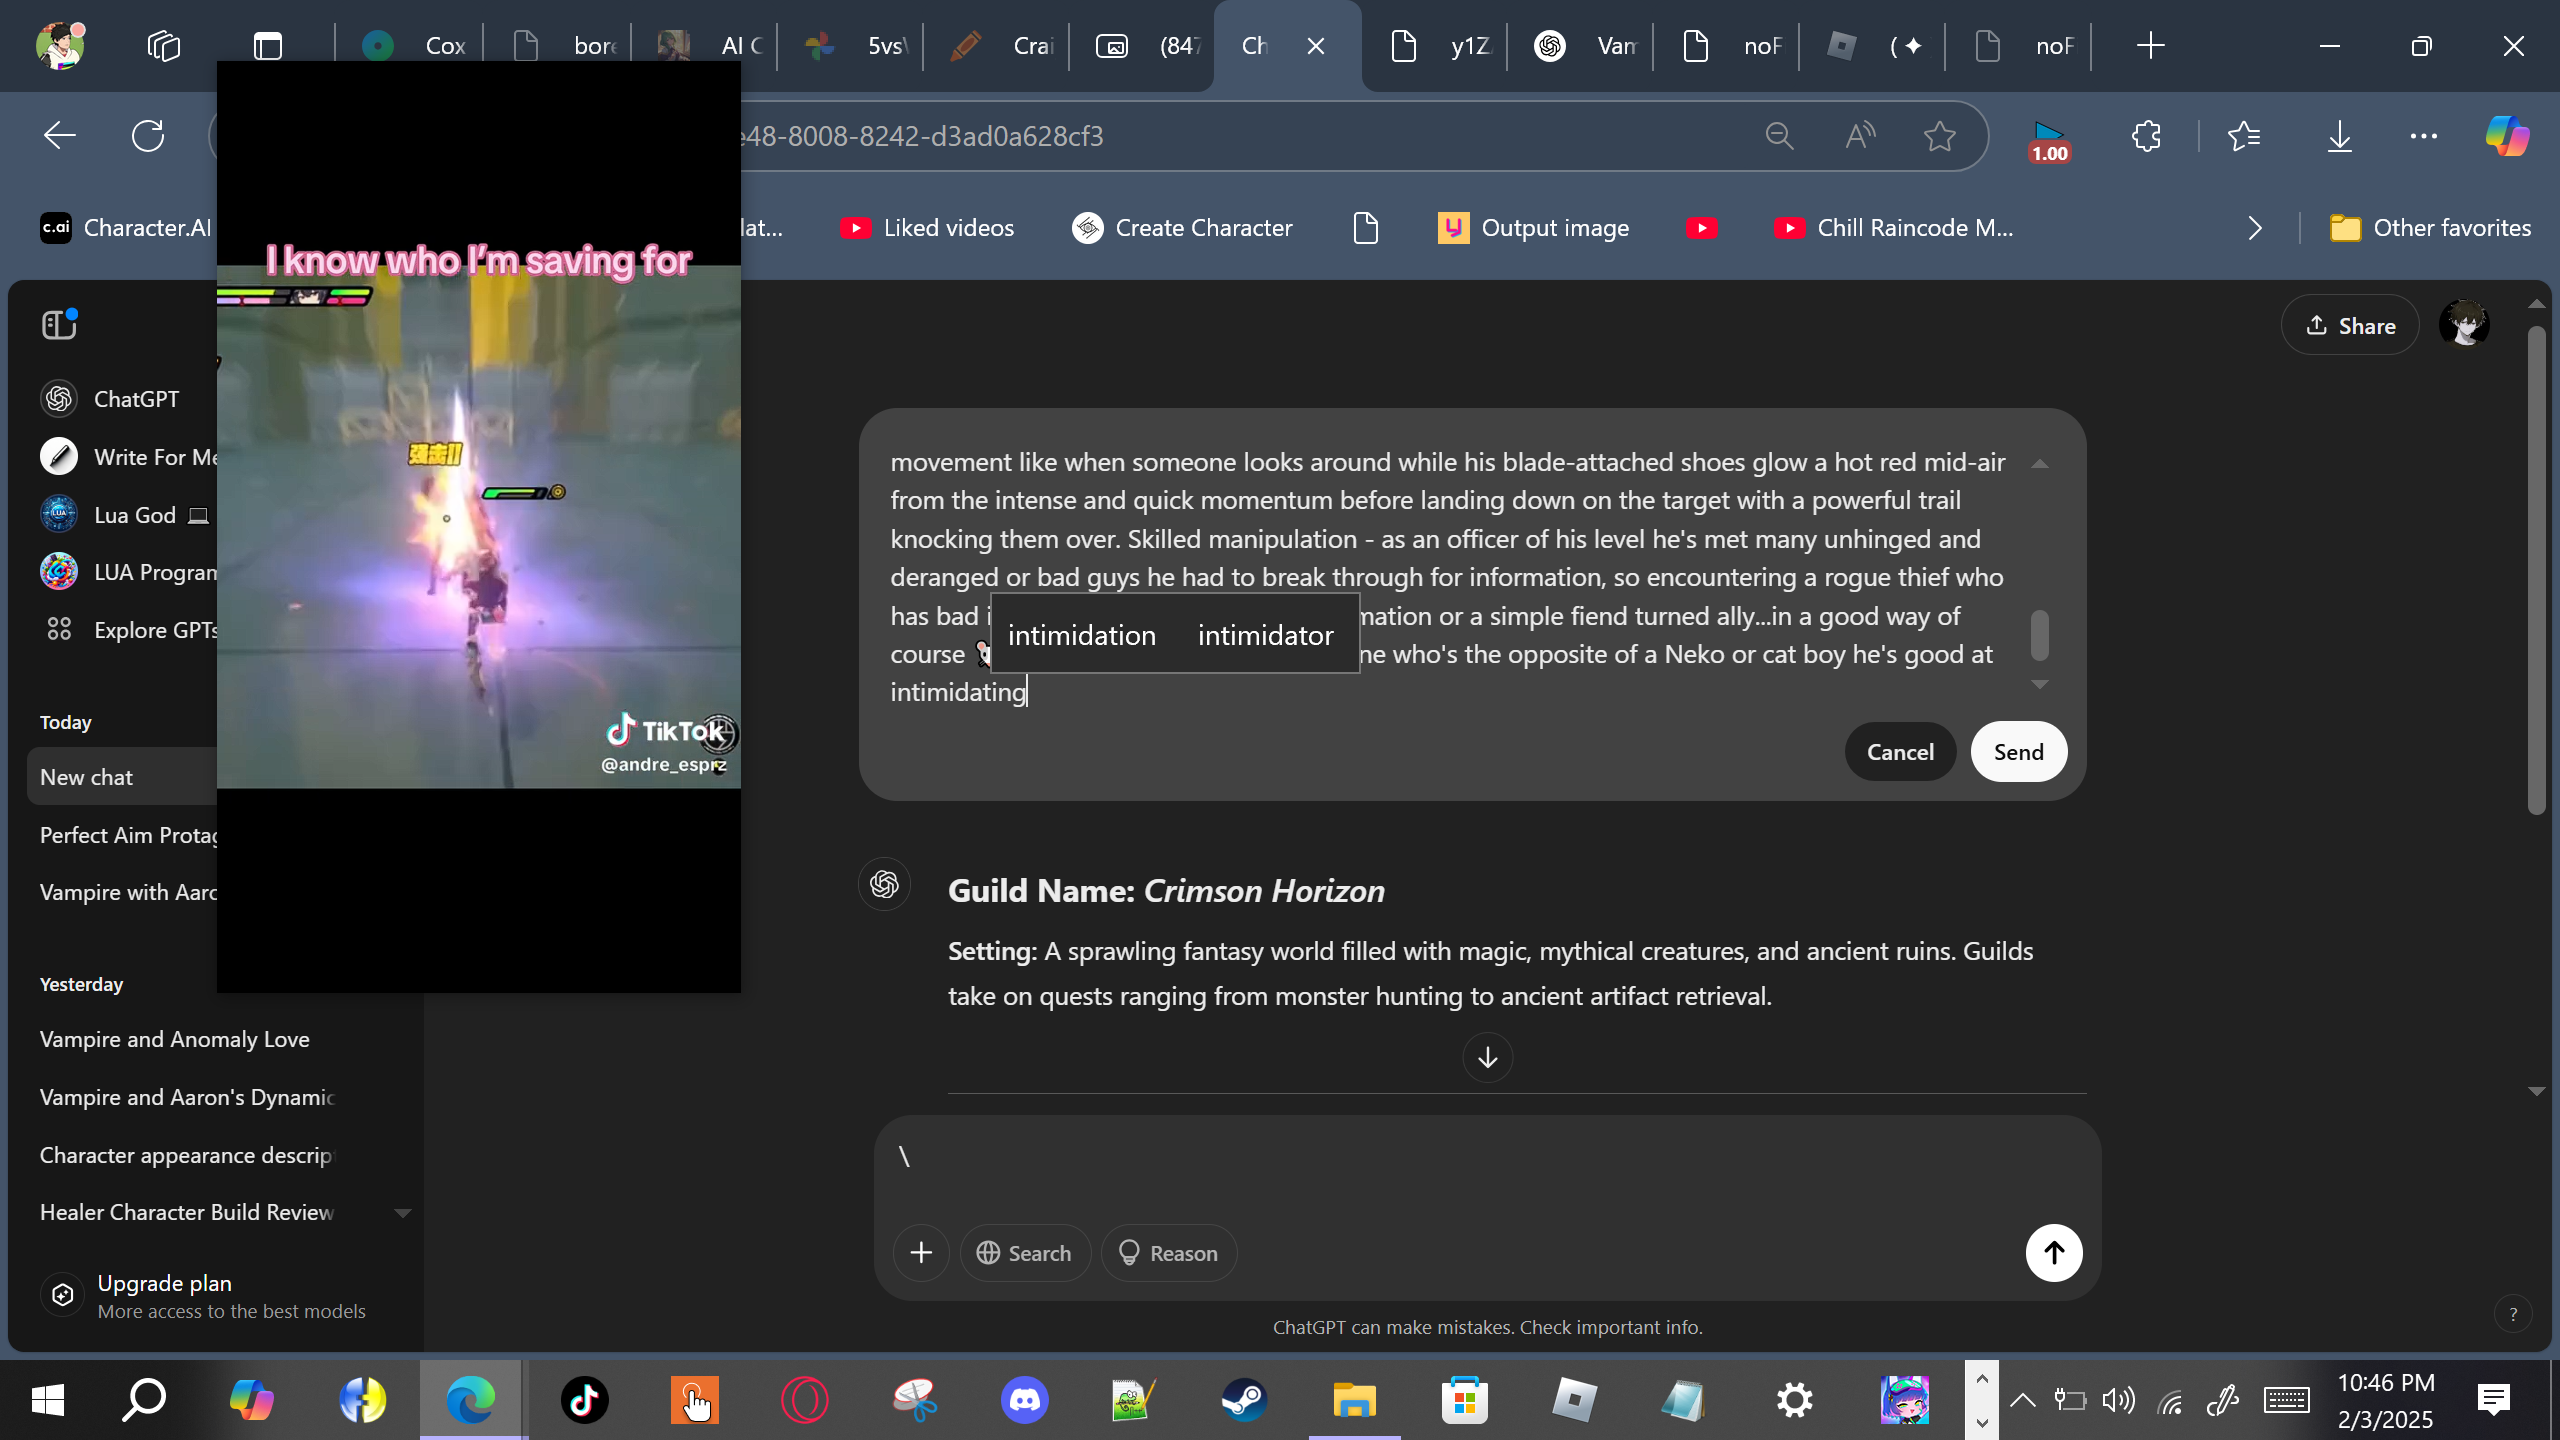Open TikTok from the taskbar
Viewport: 2560px width, 1440px height.
pos(584,1400)
